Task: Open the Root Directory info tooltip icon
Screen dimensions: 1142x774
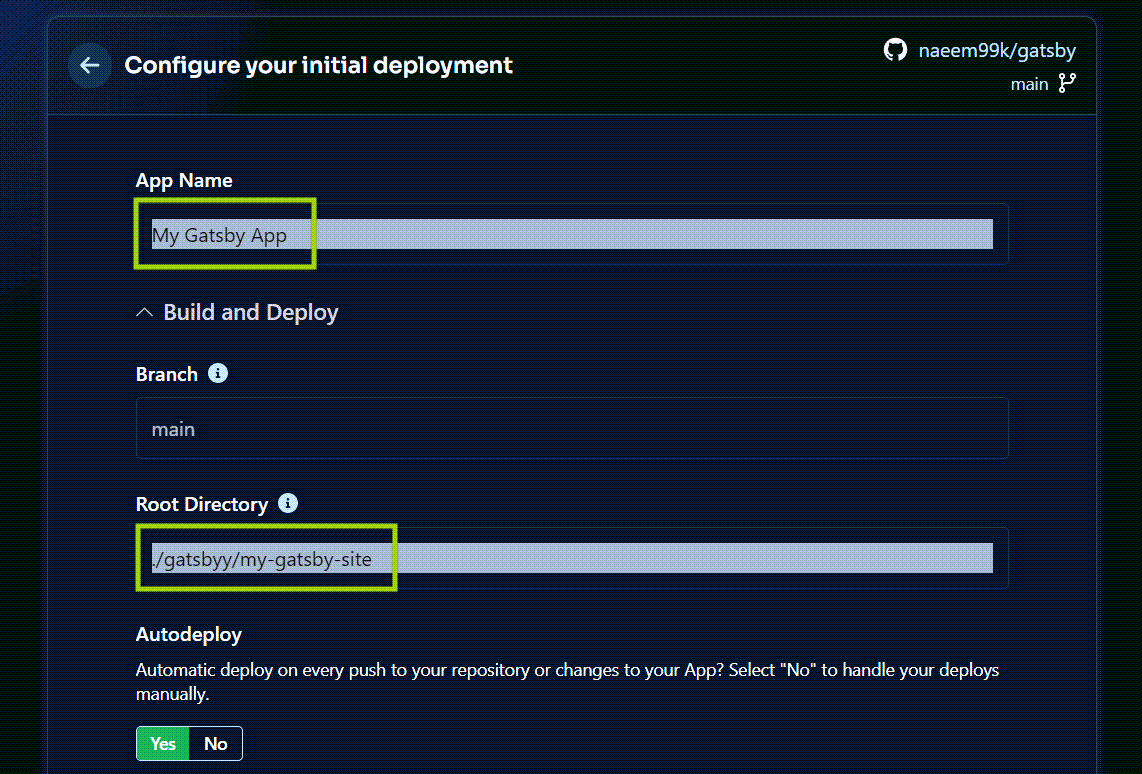Action: tap(287, 503)
